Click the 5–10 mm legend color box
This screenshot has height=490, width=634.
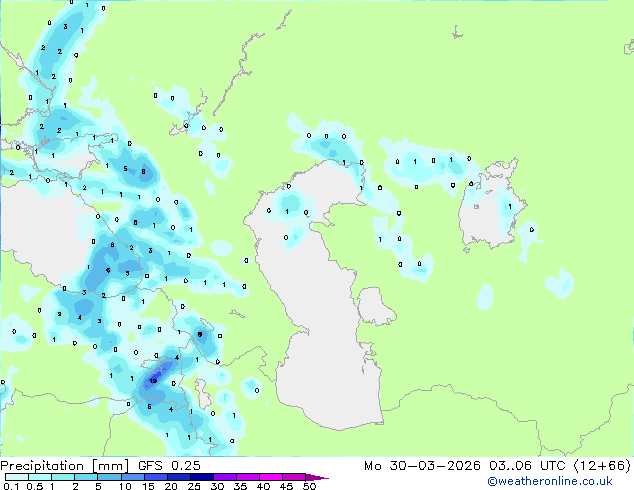[110, 477]
